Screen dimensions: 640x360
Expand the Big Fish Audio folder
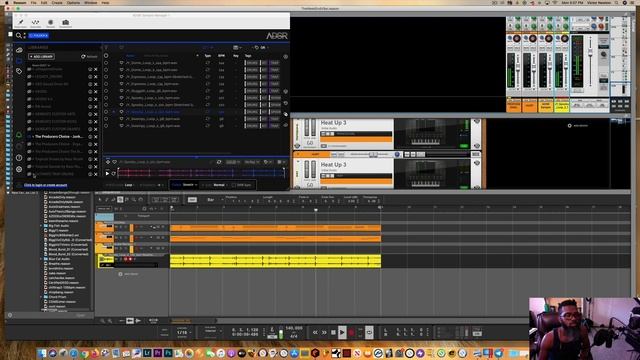coord(42,226)
